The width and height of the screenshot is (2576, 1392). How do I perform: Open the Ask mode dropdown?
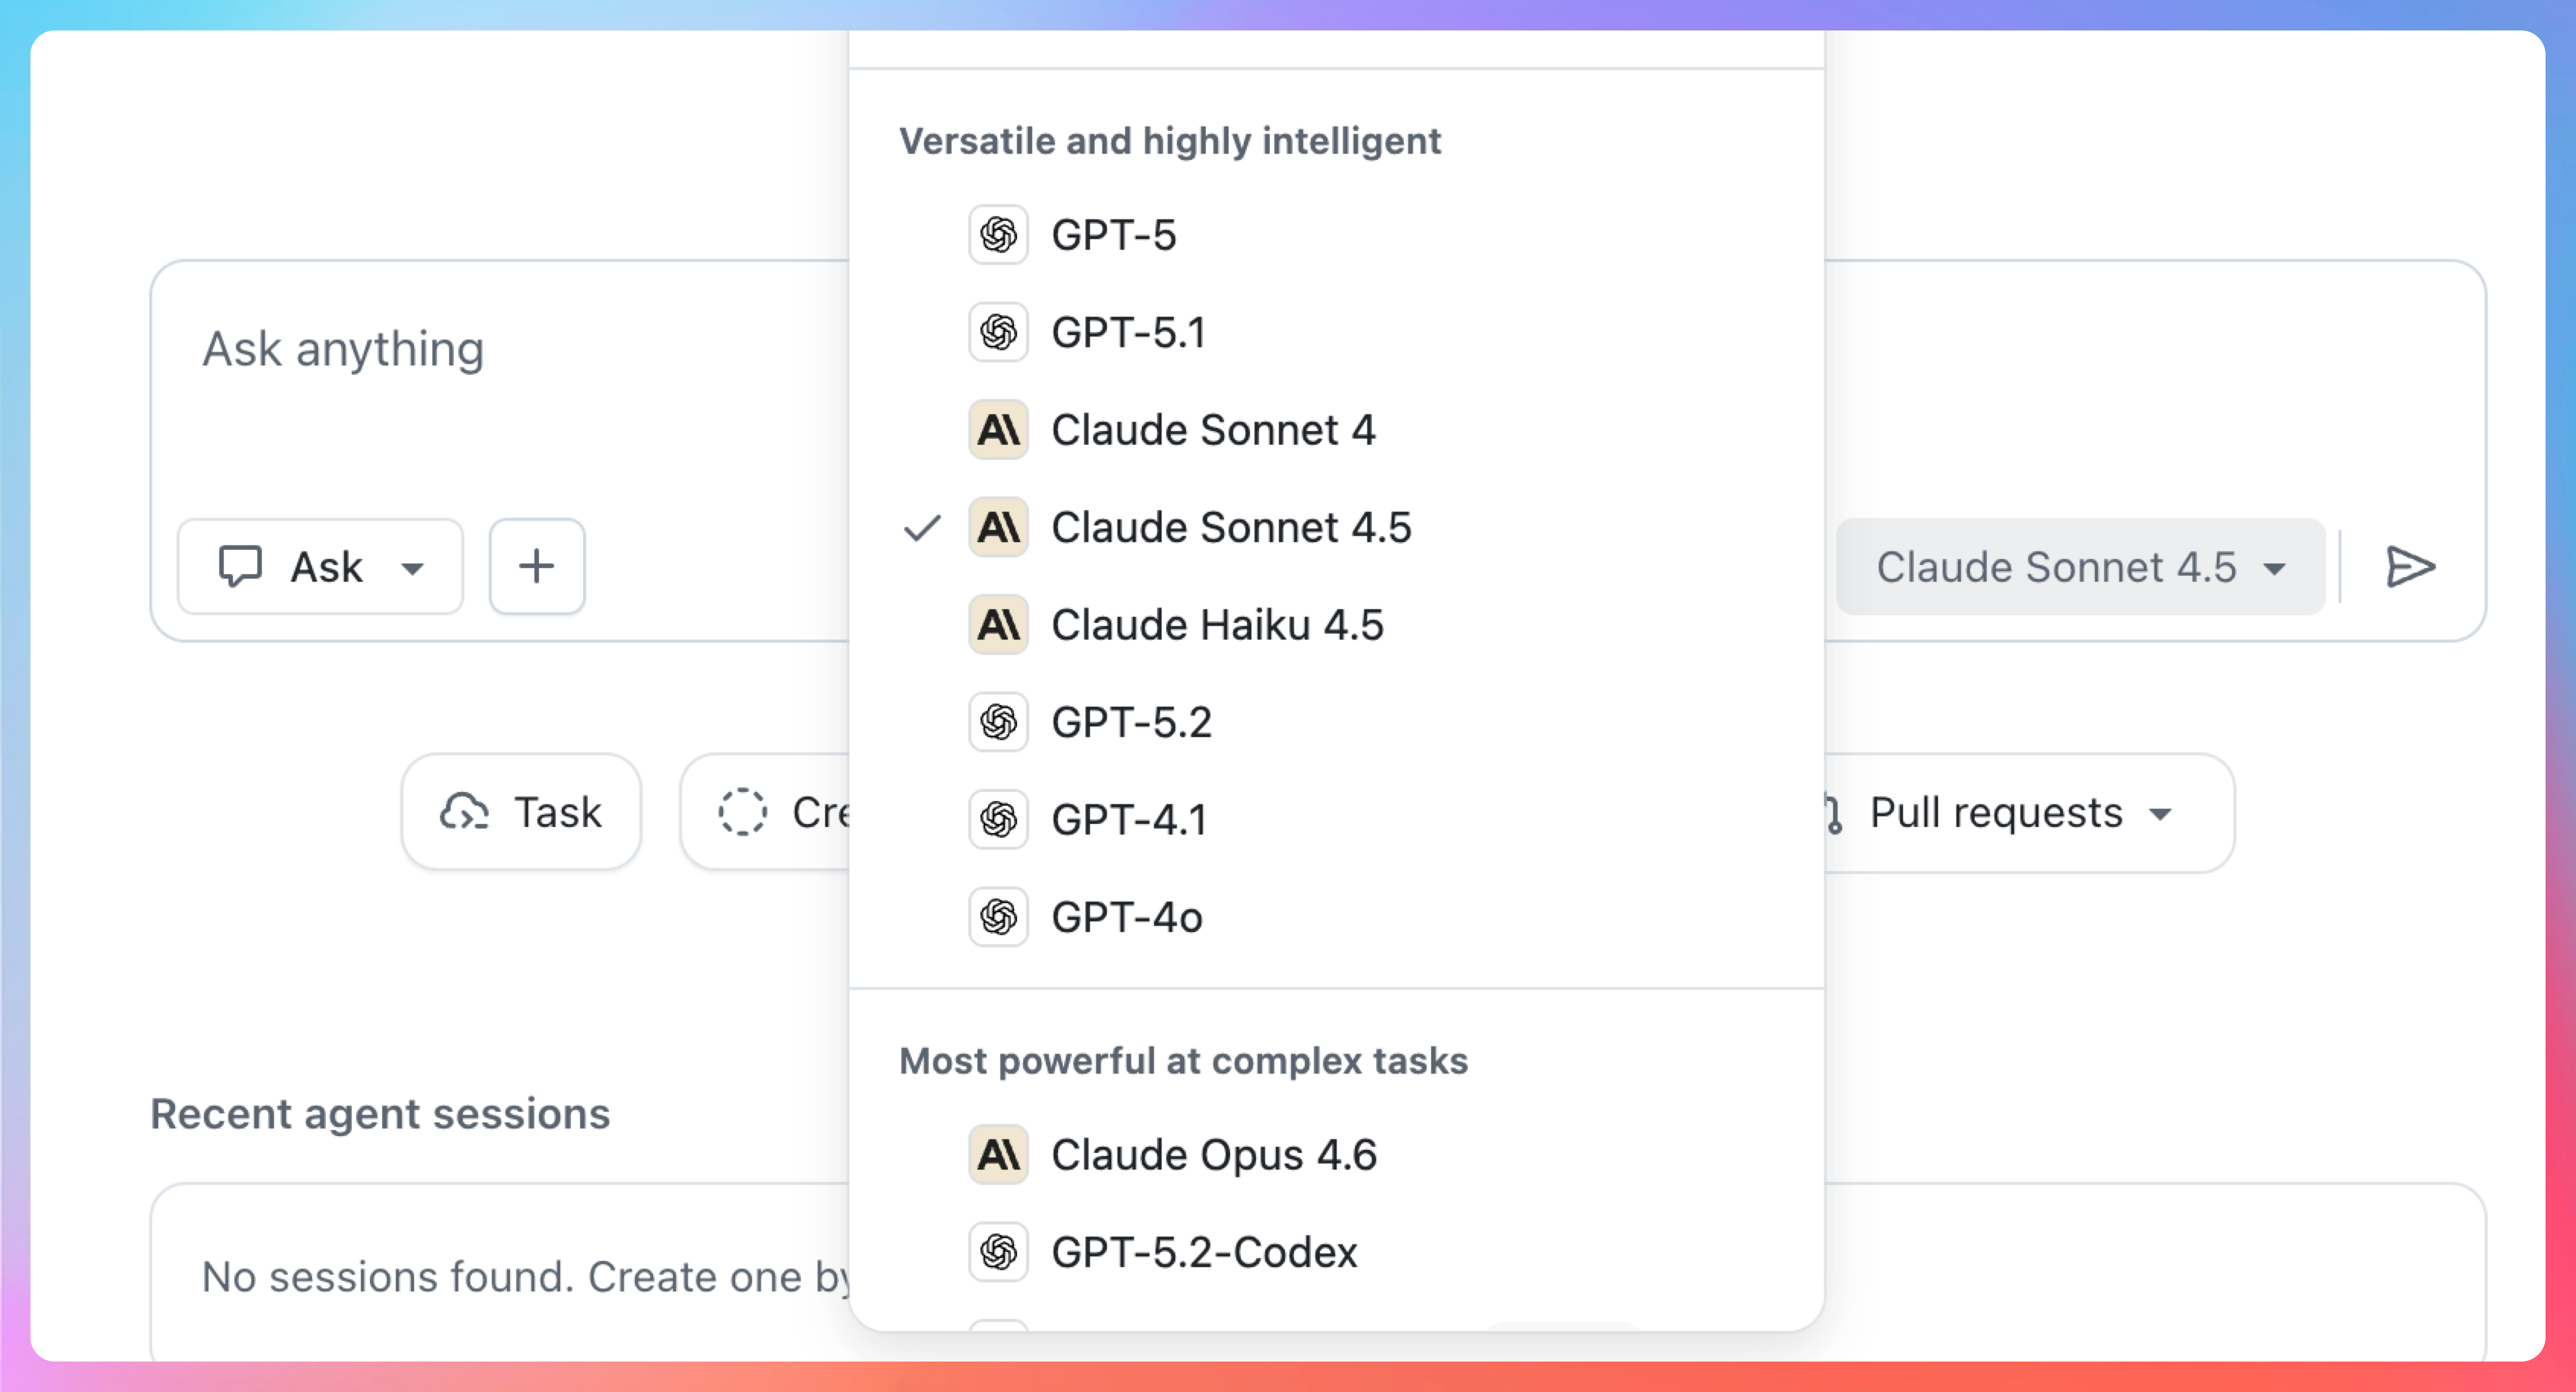(320, 567)
